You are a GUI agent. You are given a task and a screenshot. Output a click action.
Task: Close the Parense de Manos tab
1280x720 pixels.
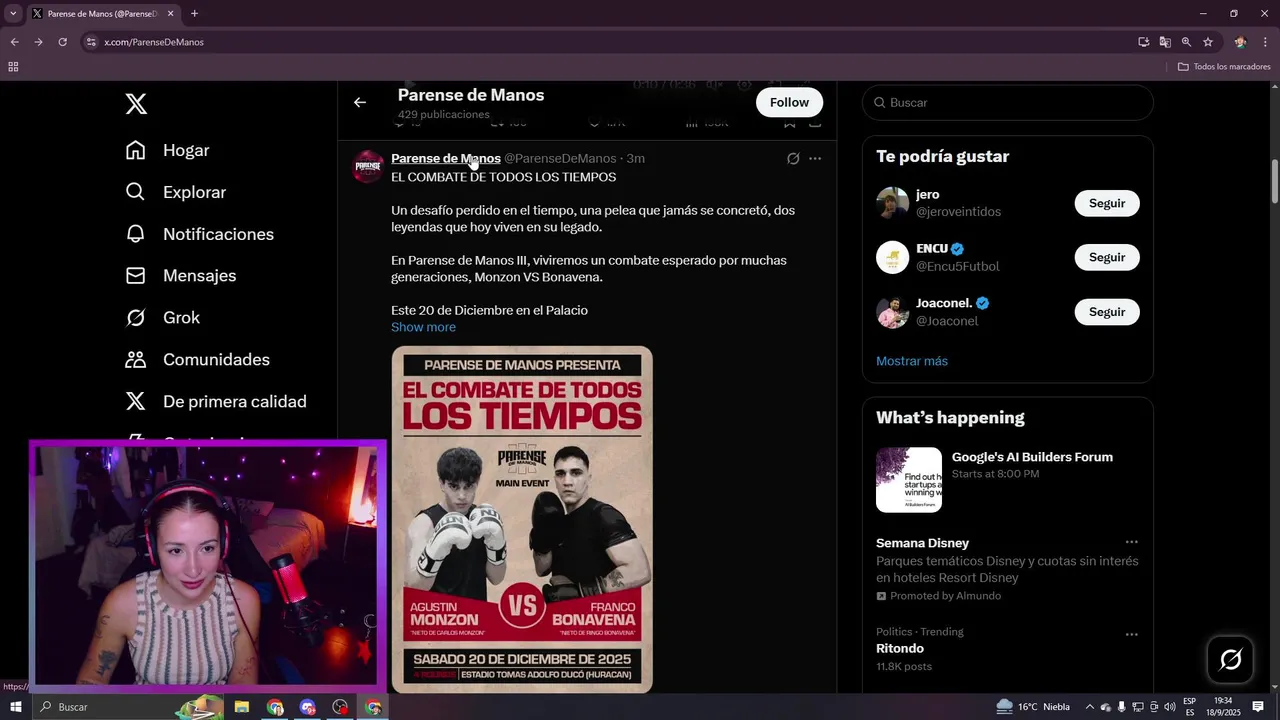[x=170, y=14]
